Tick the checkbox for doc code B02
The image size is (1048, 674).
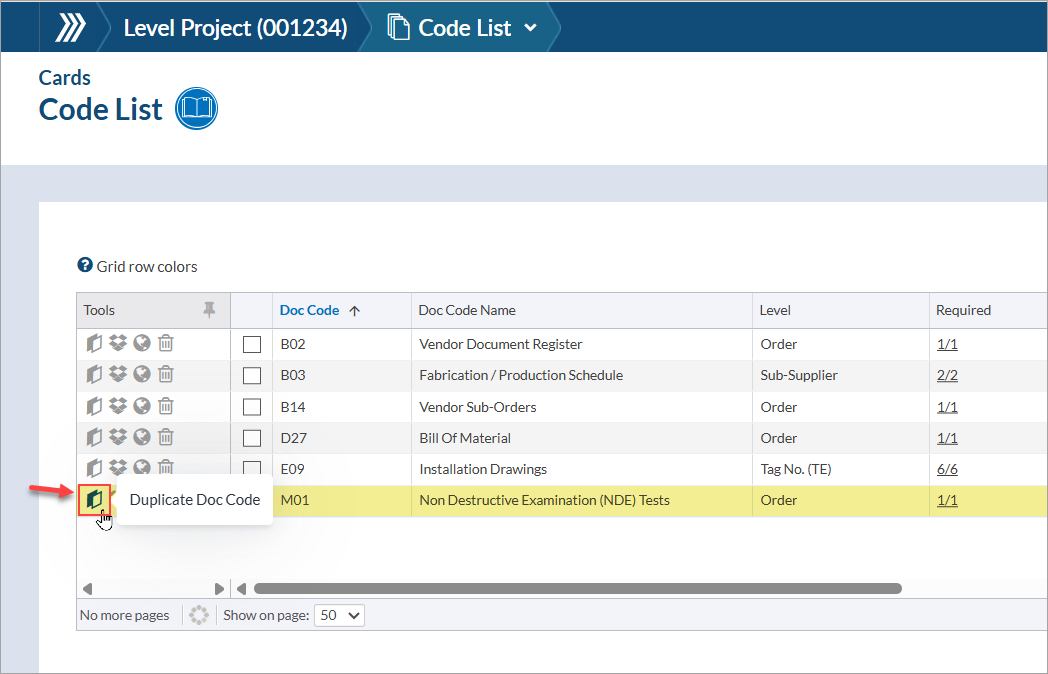pyautogui.click(x=252, y=345)
